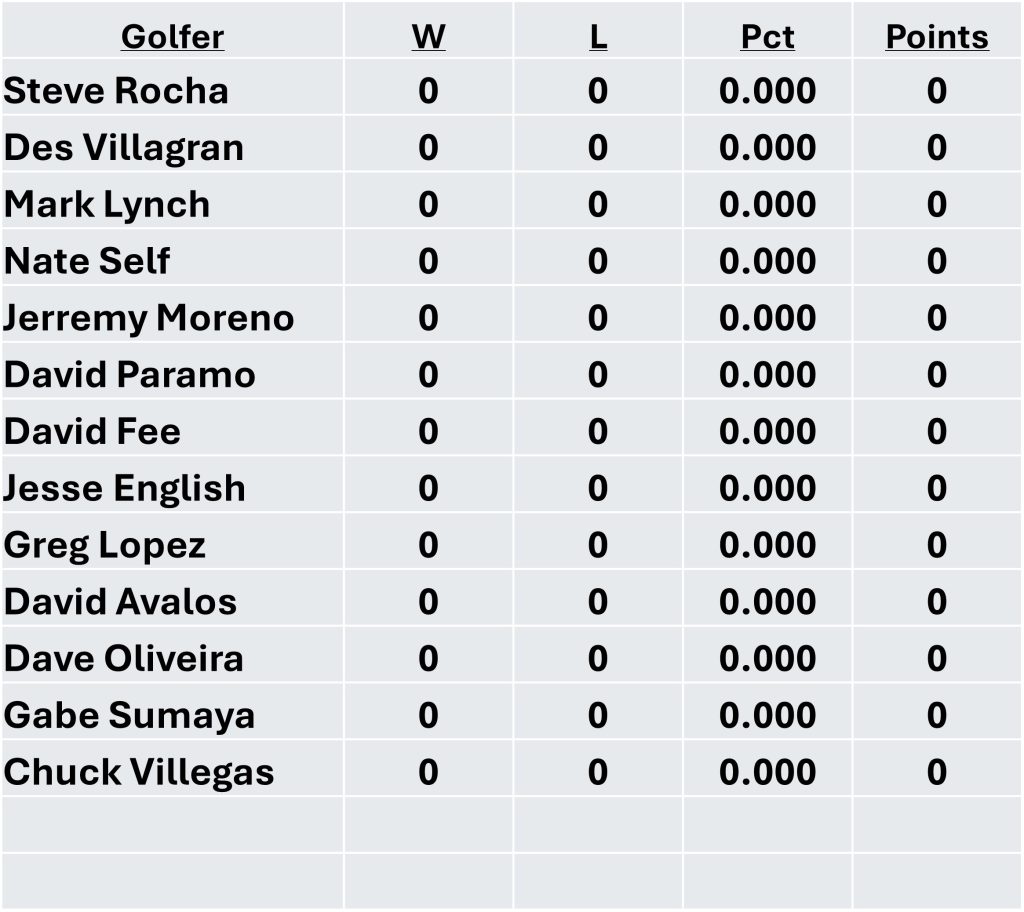Select the Jerremy Moreno cell

(149, 318)
